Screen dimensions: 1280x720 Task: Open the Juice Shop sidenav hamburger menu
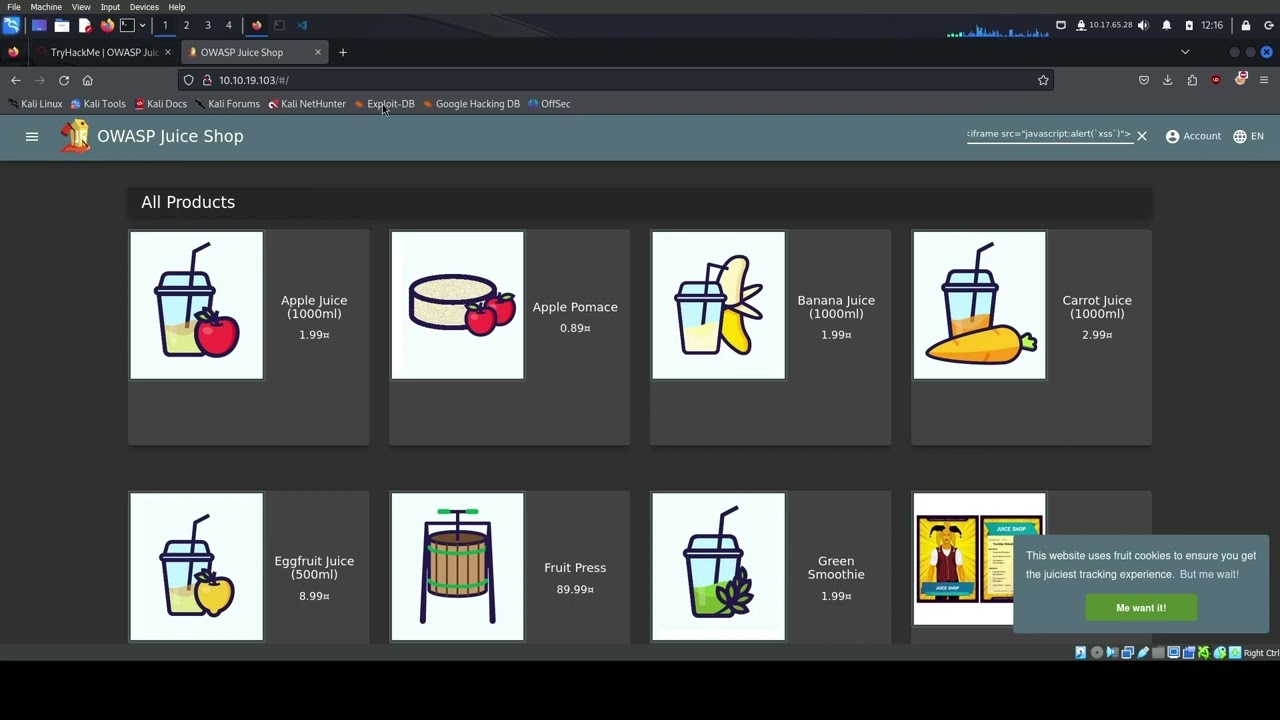click(32, 136)
